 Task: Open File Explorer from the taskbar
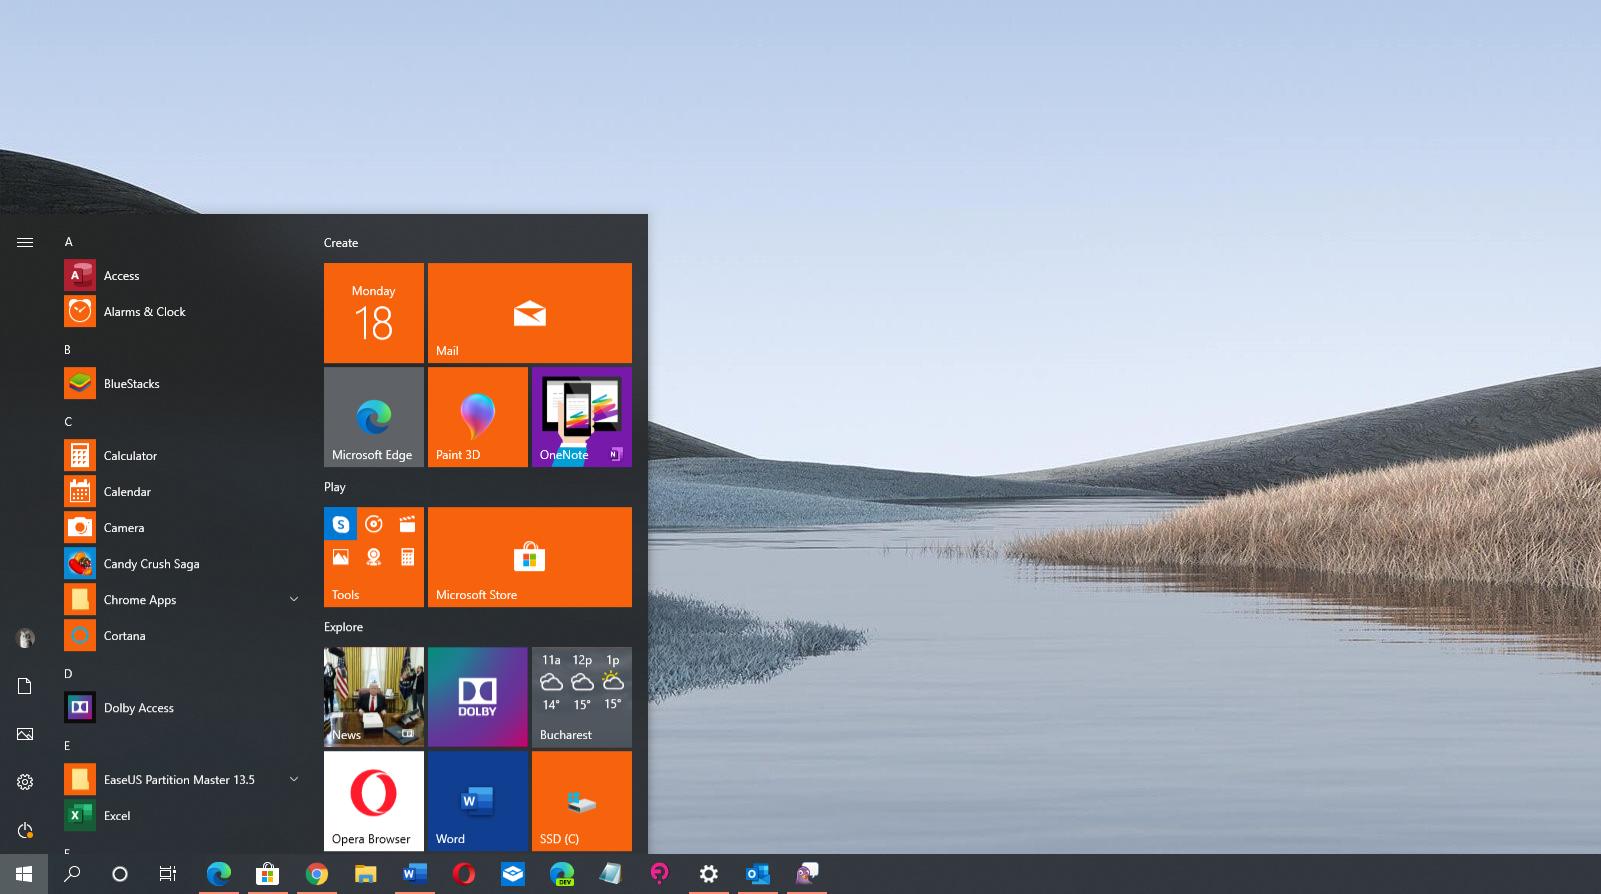[365, 874]
